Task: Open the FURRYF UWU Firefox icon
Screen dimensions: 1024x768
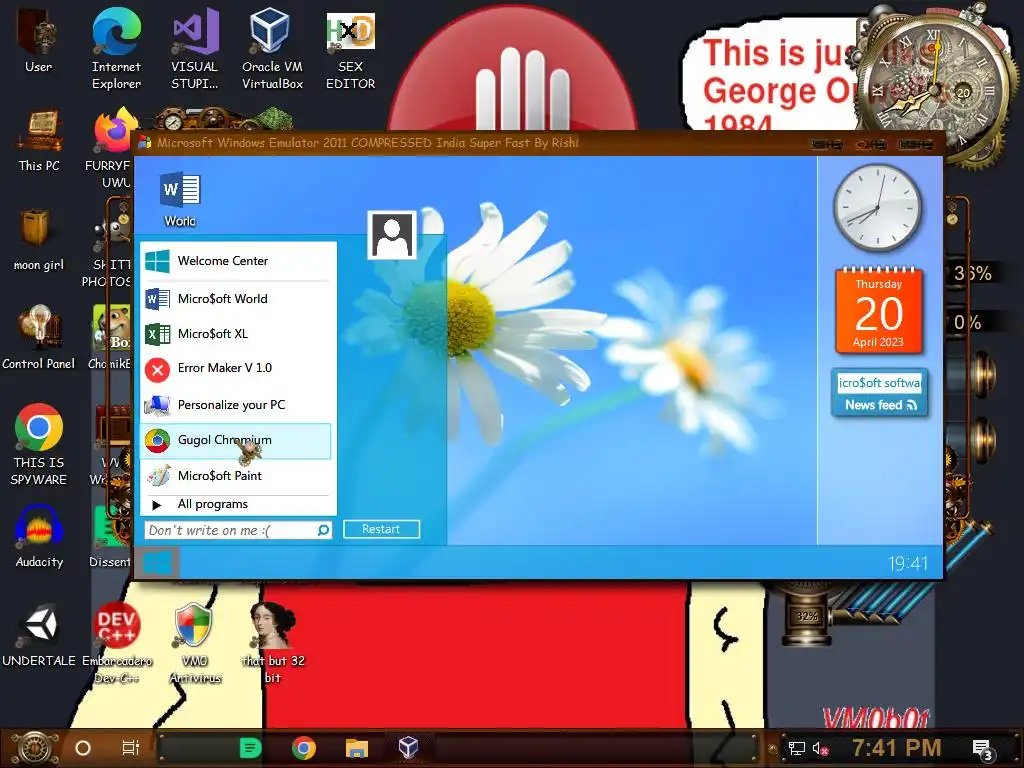Action: coord(112,149)
